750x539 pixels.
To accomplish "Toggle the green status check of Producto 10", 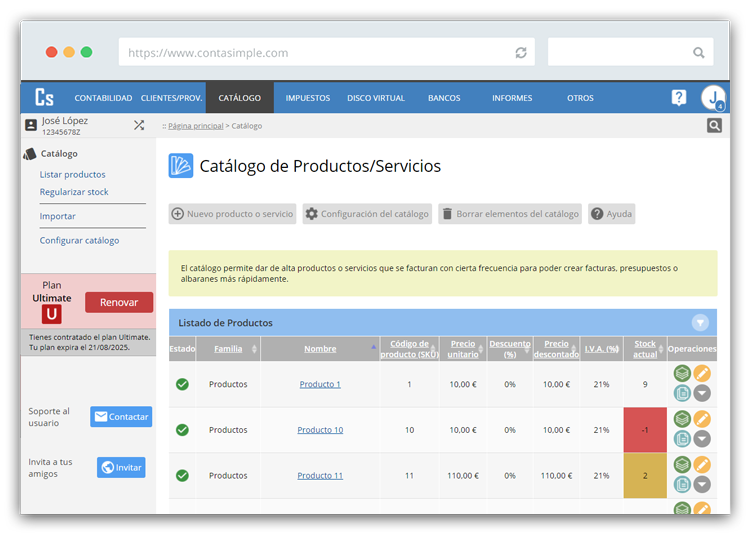I will coord(182,430).
